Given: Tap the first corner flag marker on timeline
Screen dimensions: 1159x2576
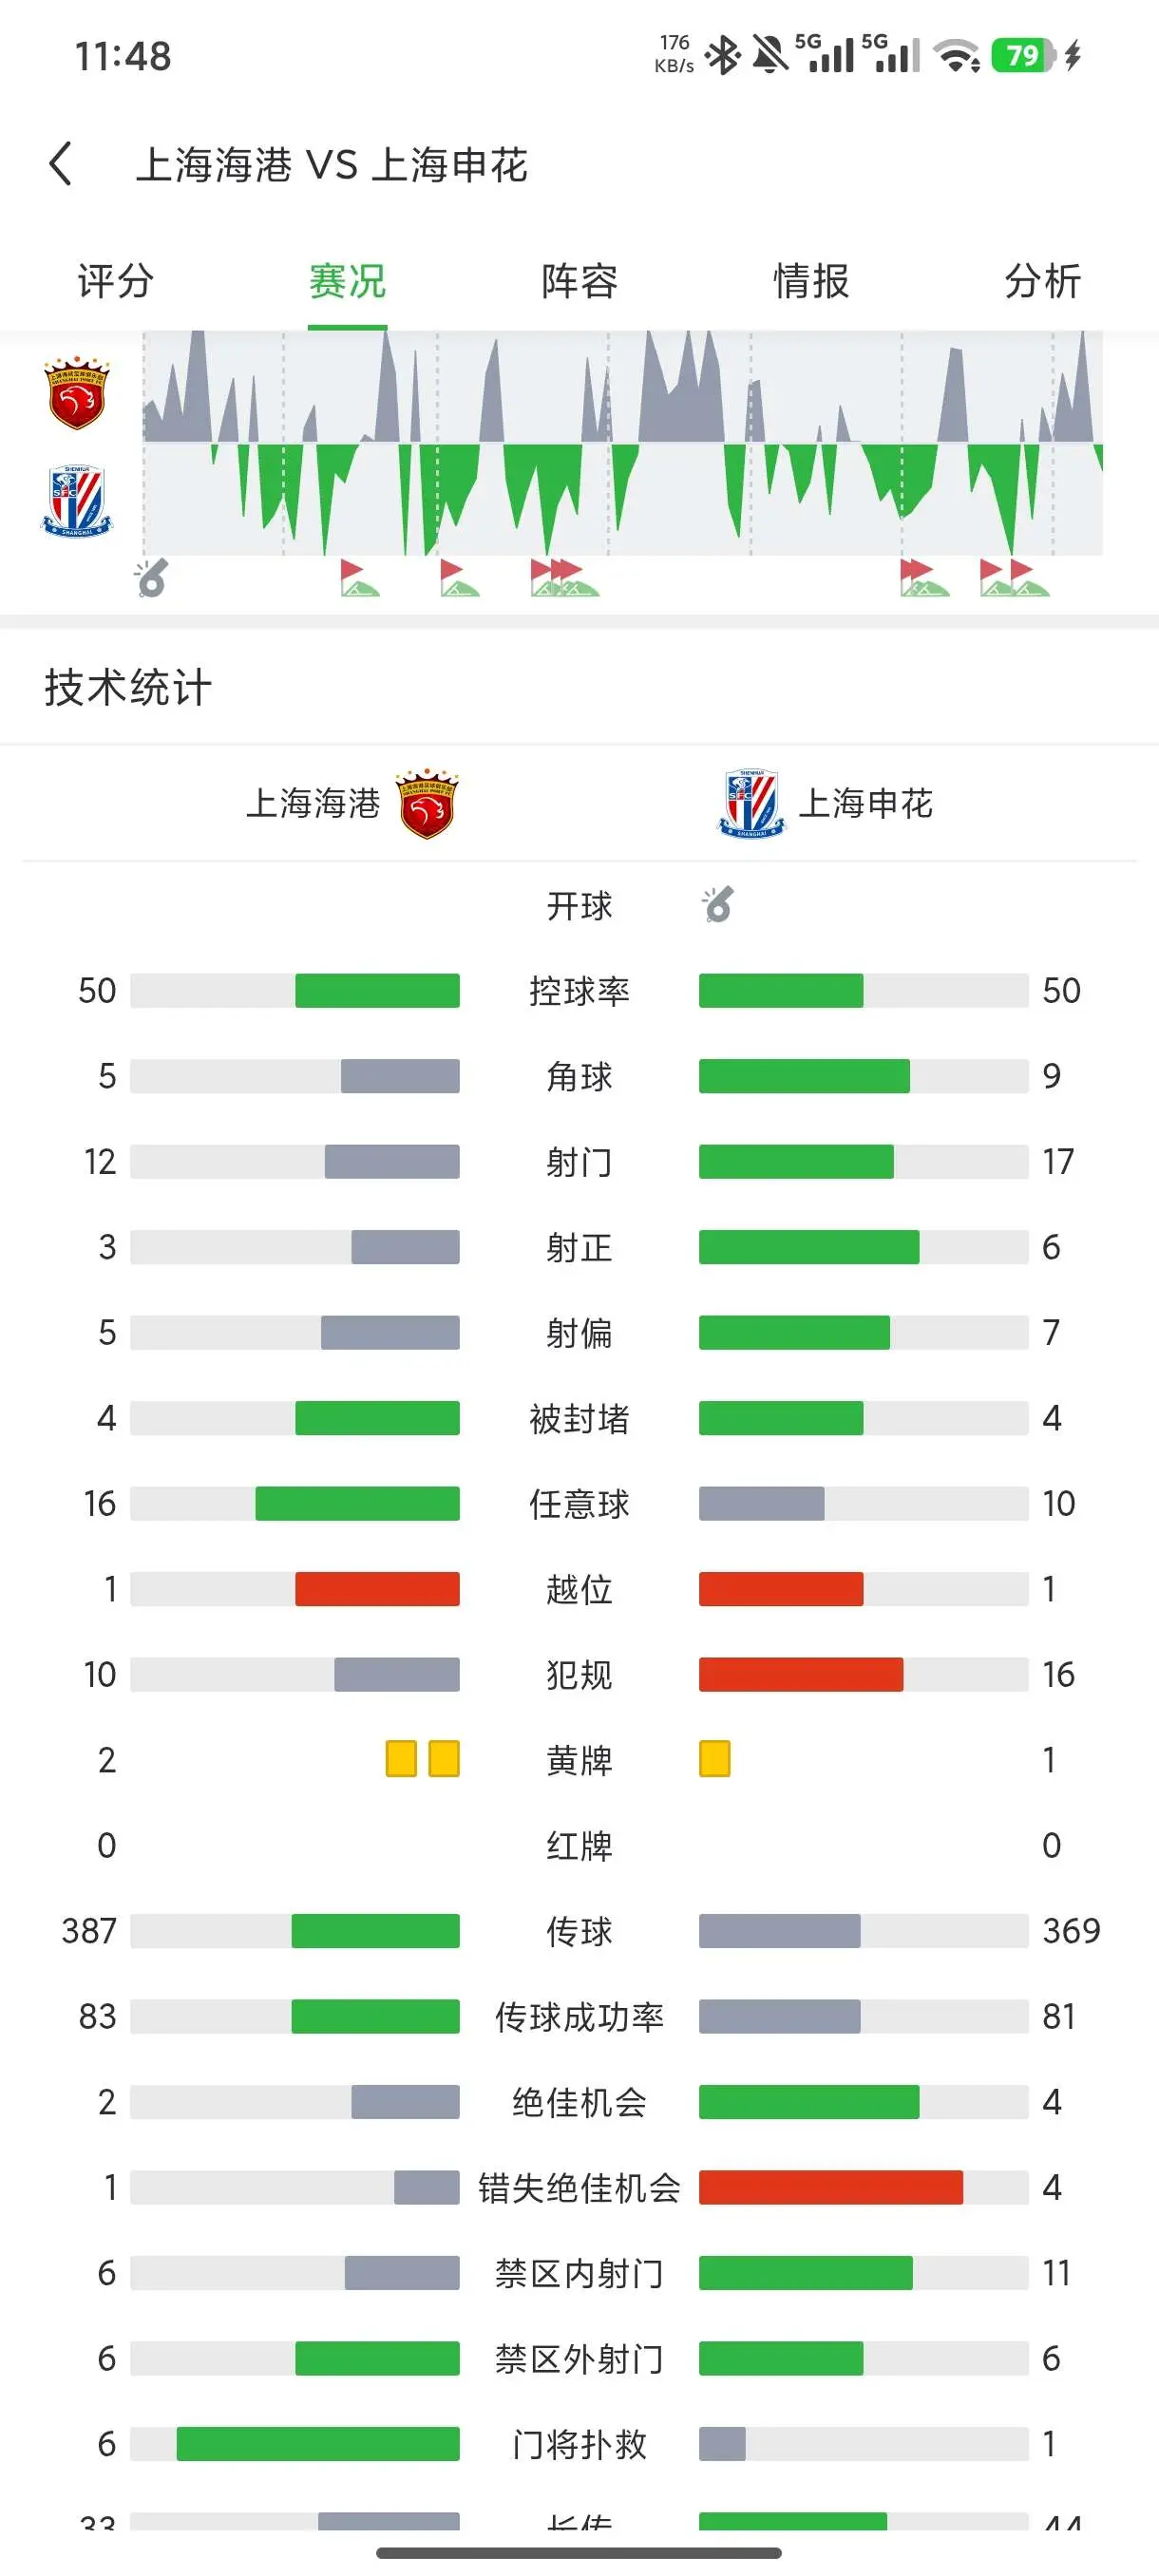Looking at the screenshot, I should point(358,578).
